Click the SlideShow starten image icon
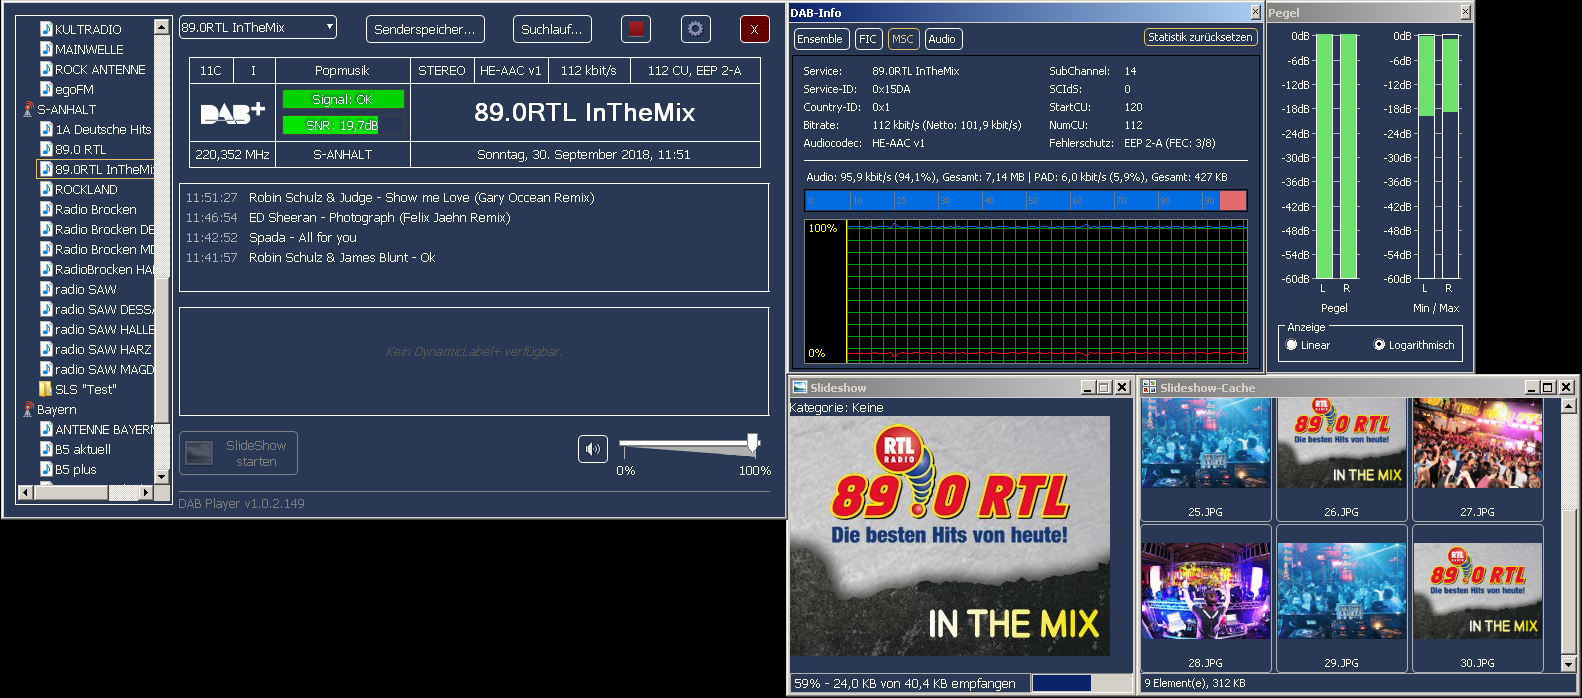 tap(200, 453)
